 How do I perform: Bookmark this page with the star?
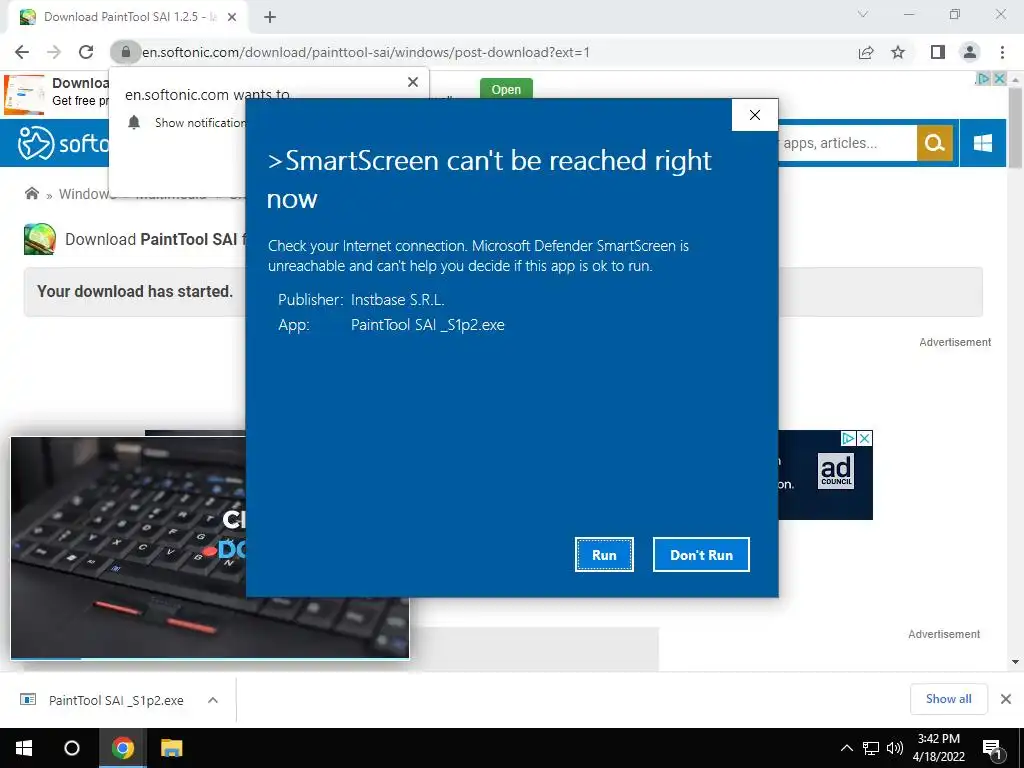898,52
